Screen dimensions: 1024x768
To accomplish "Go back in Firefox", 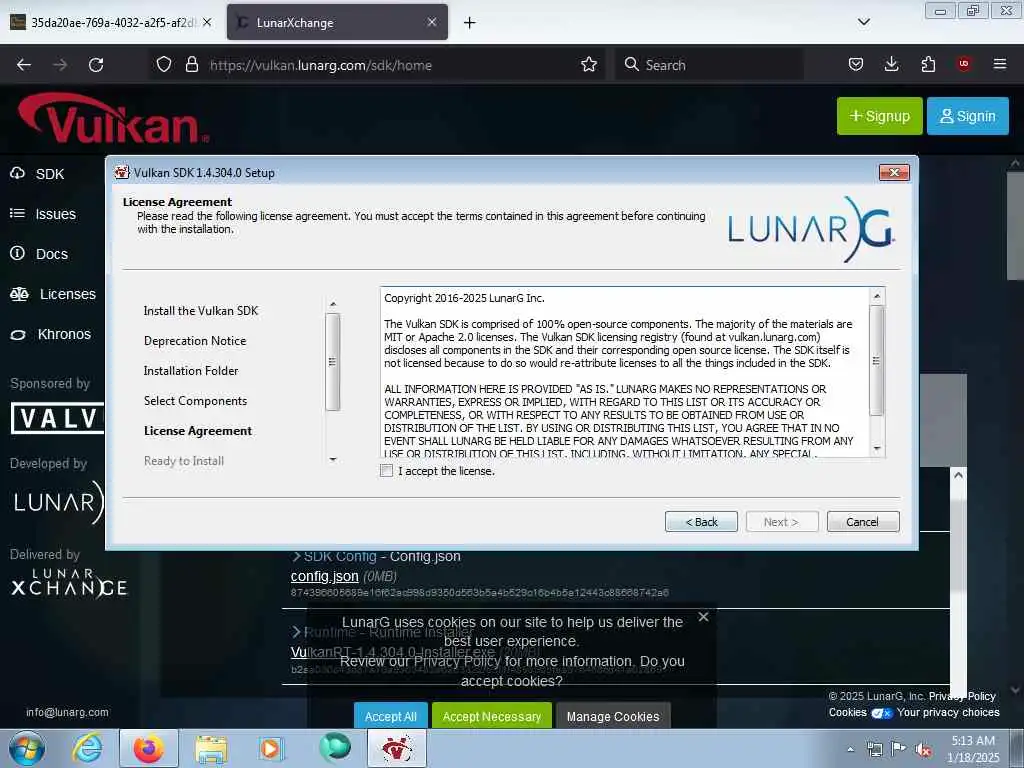I will [24, 65].
